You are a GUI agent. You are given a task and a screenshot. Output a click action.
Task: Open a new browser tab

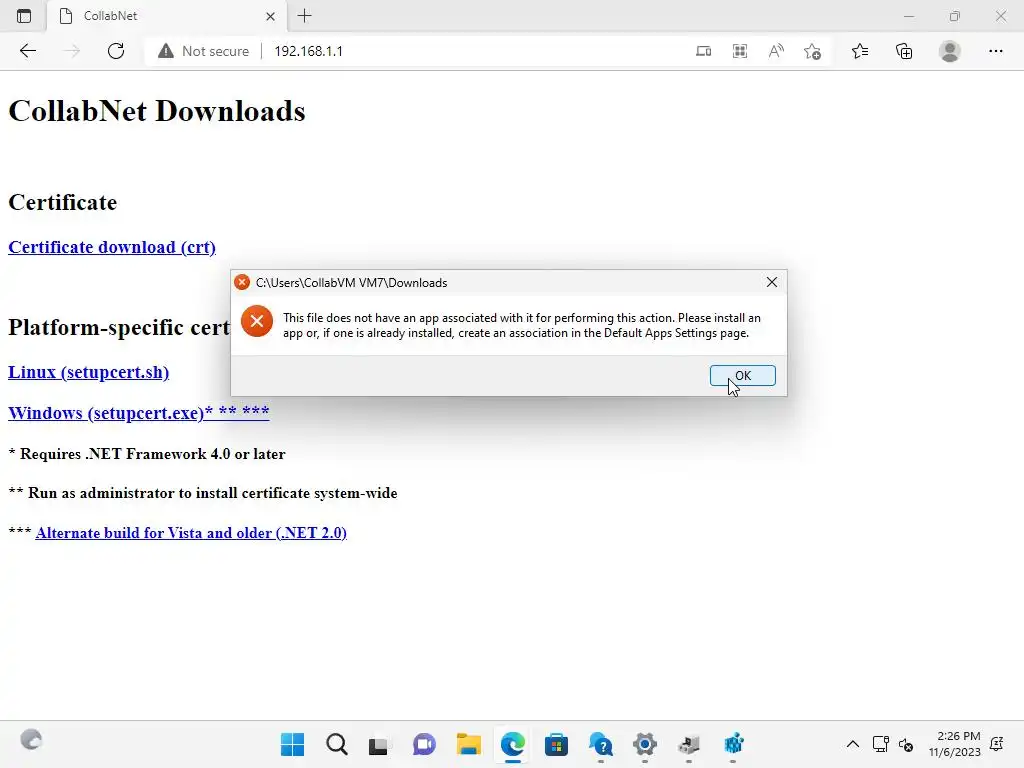point(304,16)
